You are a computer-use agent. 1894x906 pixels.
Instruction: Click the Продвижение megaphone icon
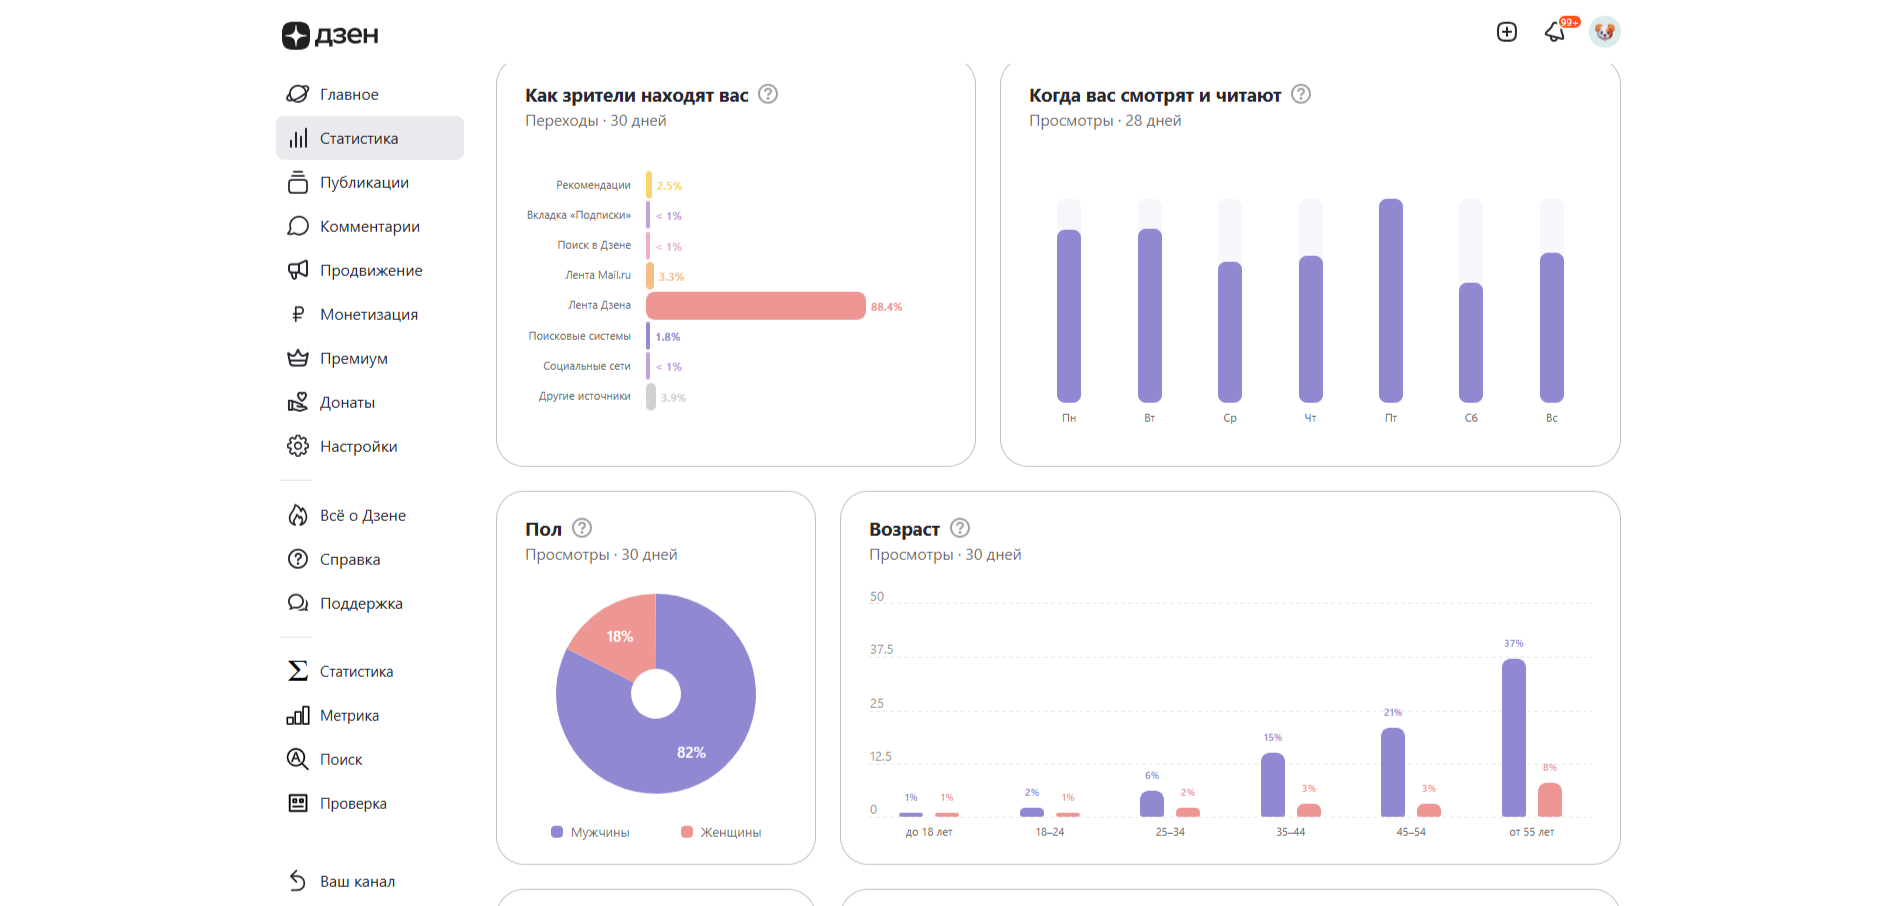tap(298, 270)
